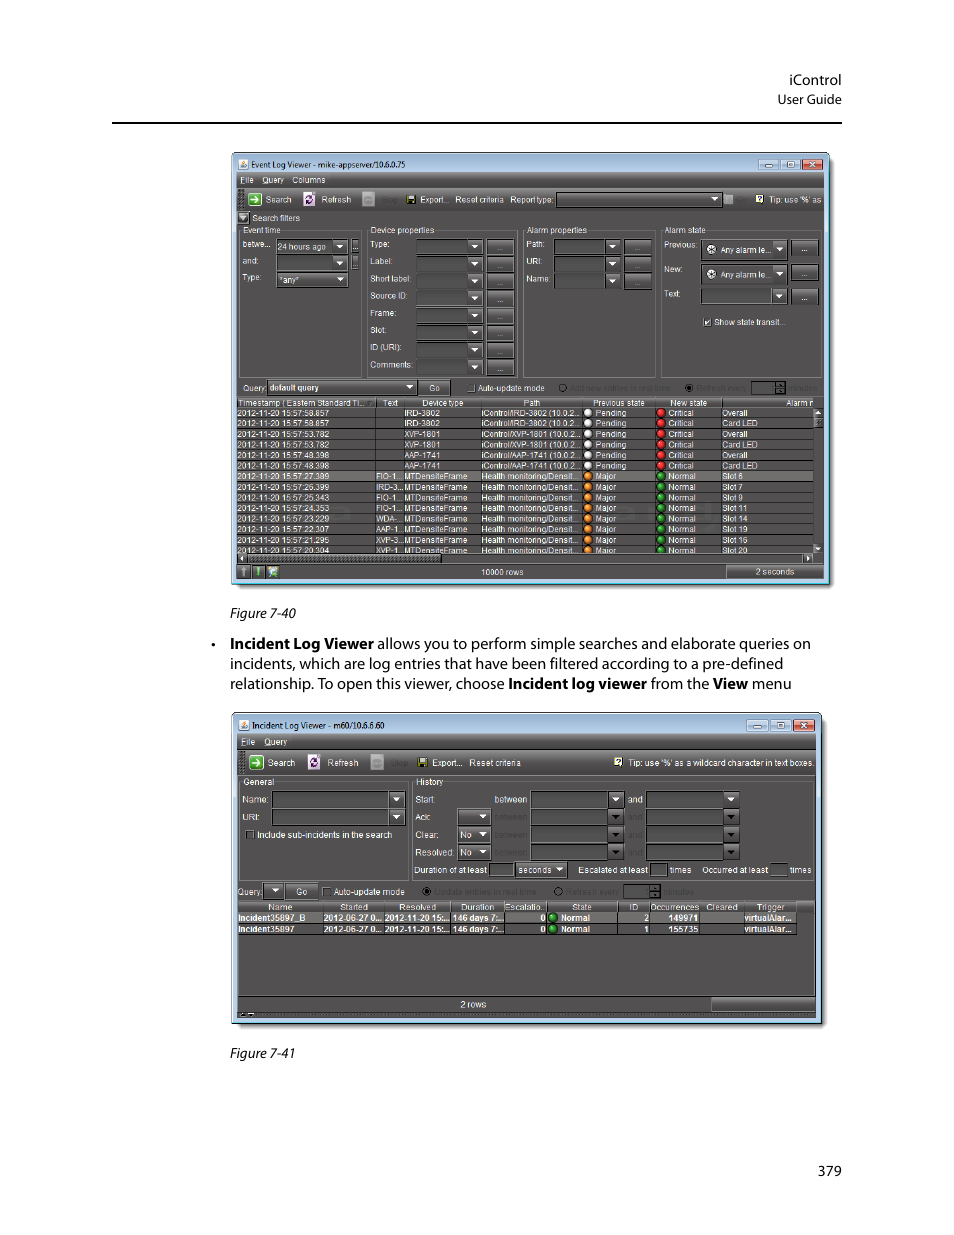The image size is (954, 1235).
Task: Select Refresh every radio in Incident Log Viewer
Action: point(558,892)
